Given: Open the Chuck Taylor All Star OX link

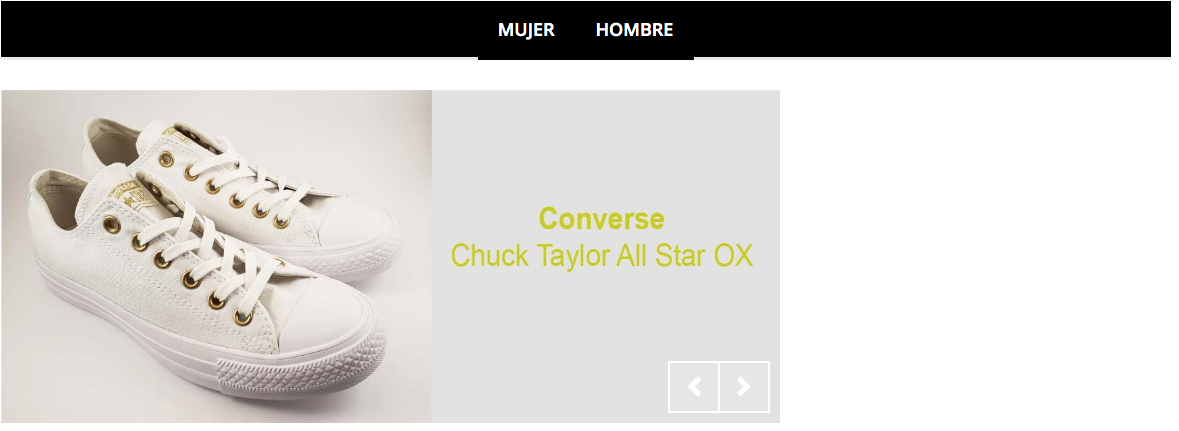Looking at the screenshot, I should (602, 256).
